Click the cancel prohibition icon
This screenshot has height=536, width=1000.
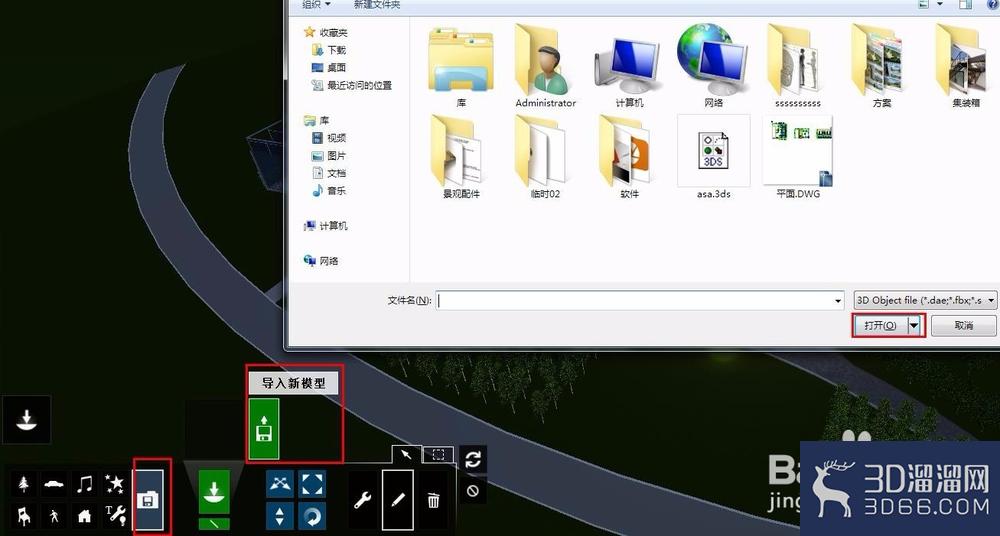(x=473, y=490)
